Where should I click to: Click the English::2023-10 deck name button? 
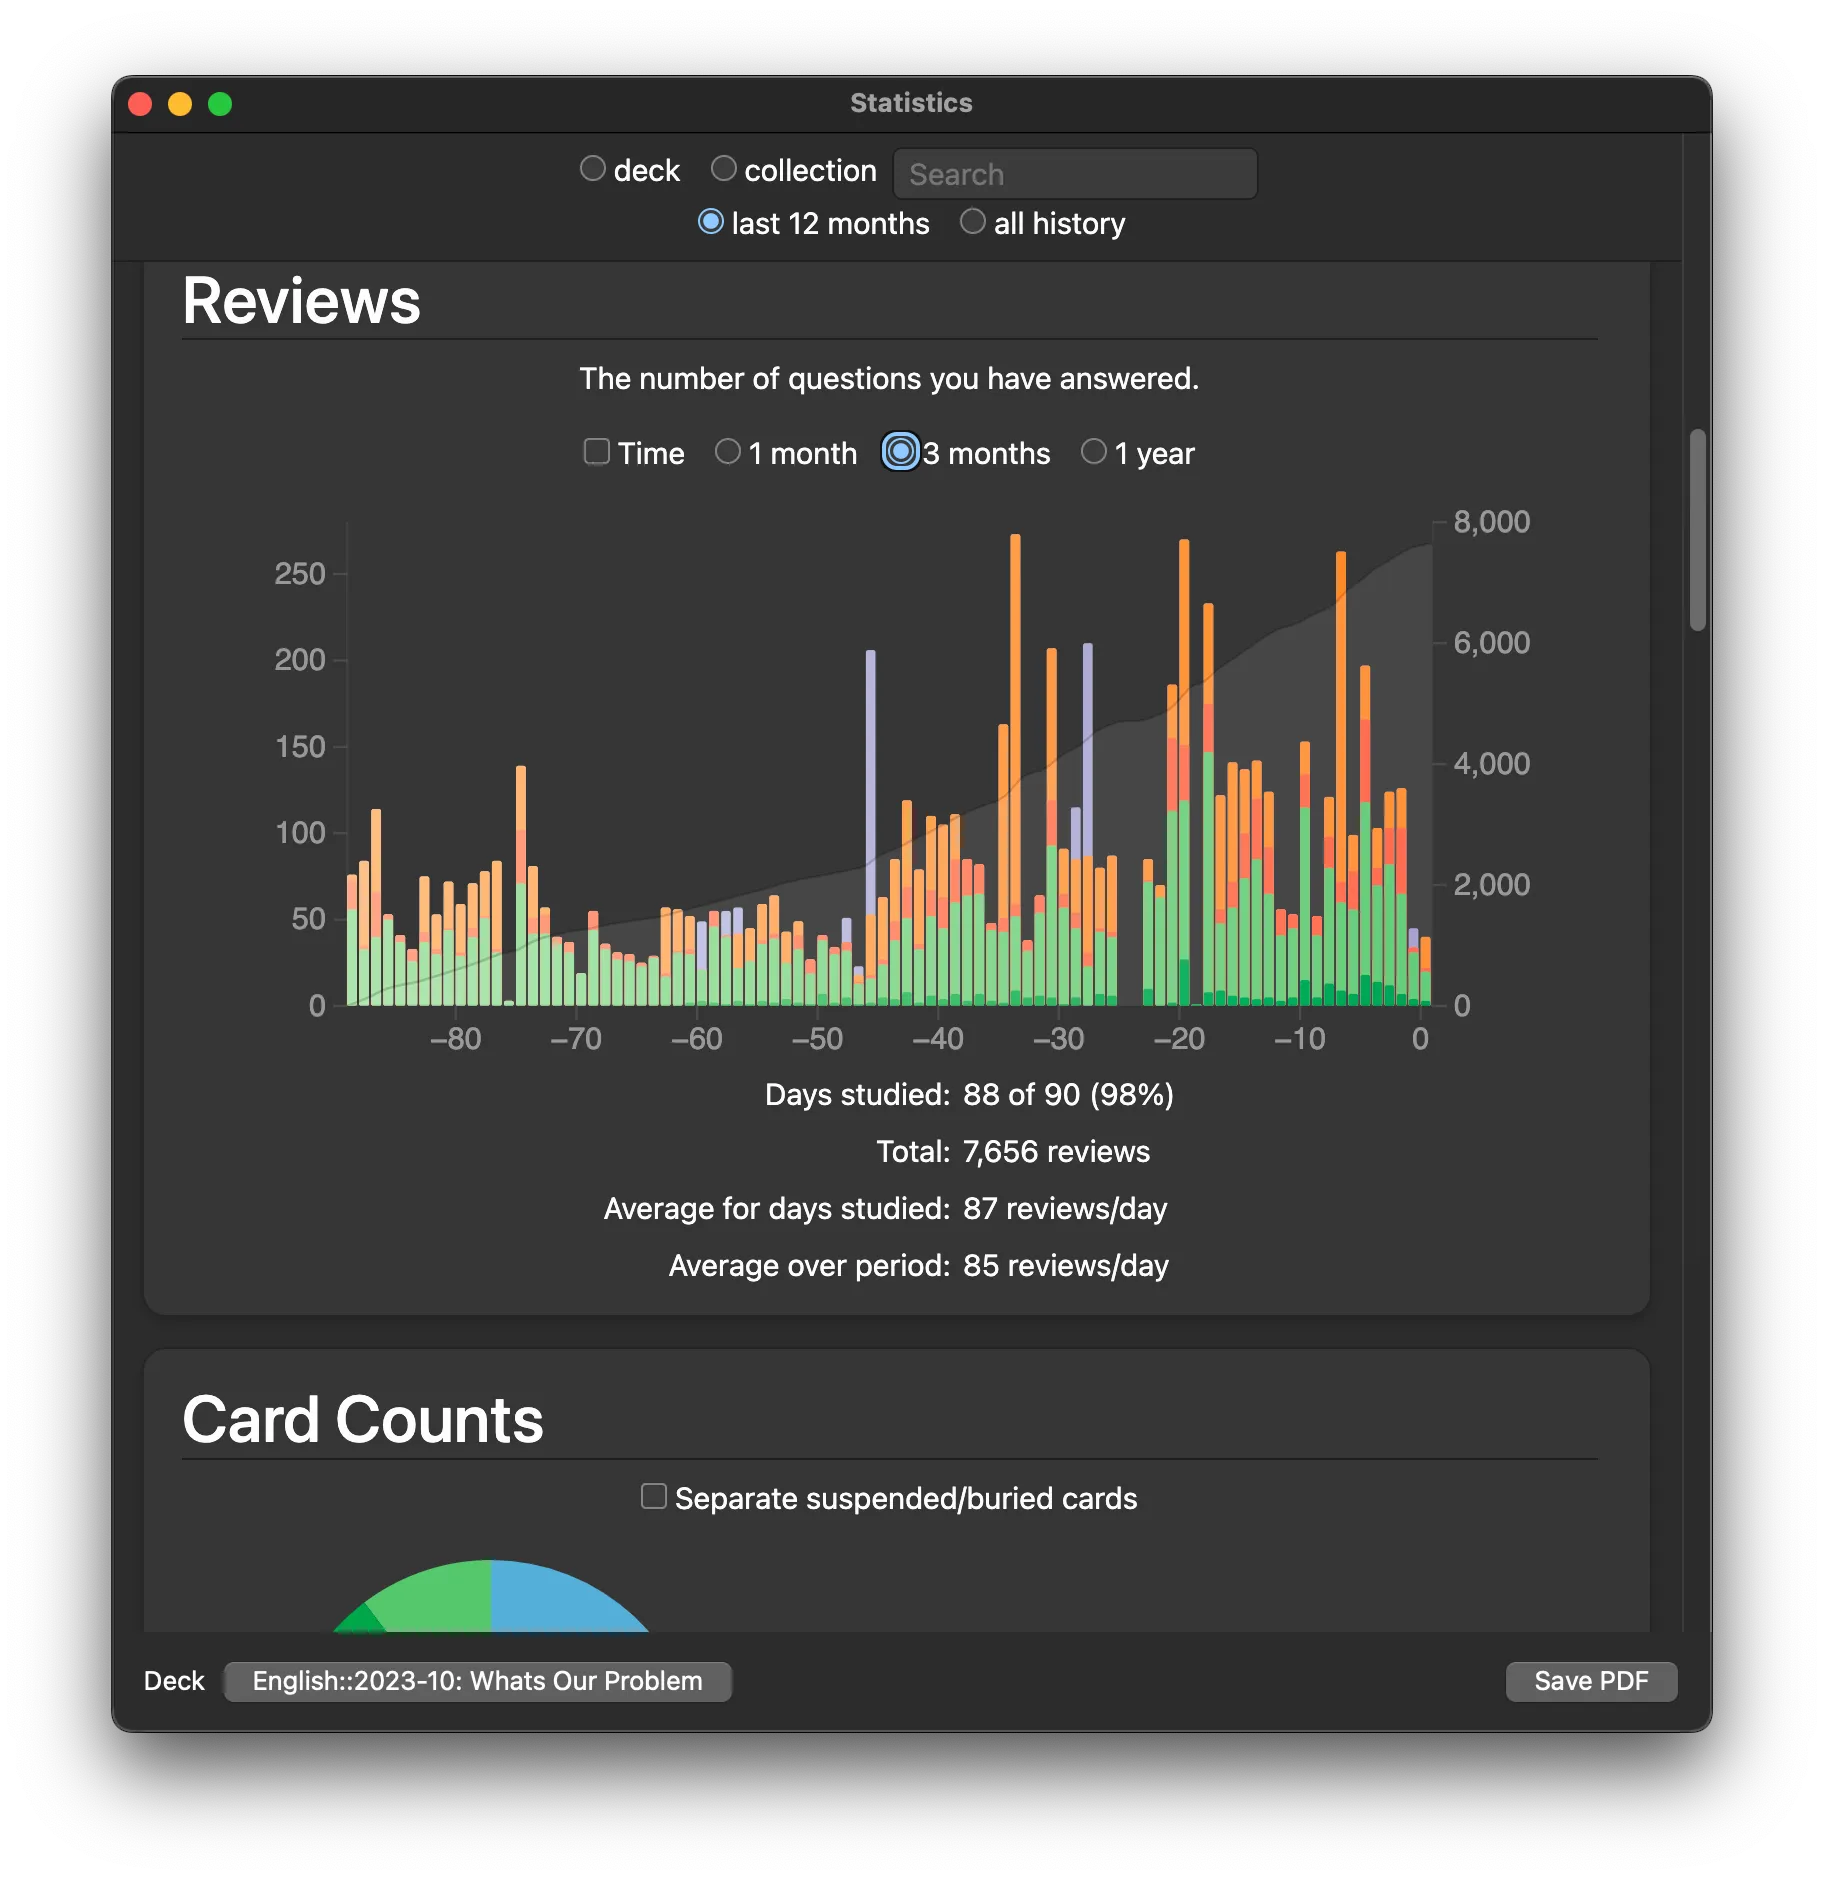[x=477, y=1681]
